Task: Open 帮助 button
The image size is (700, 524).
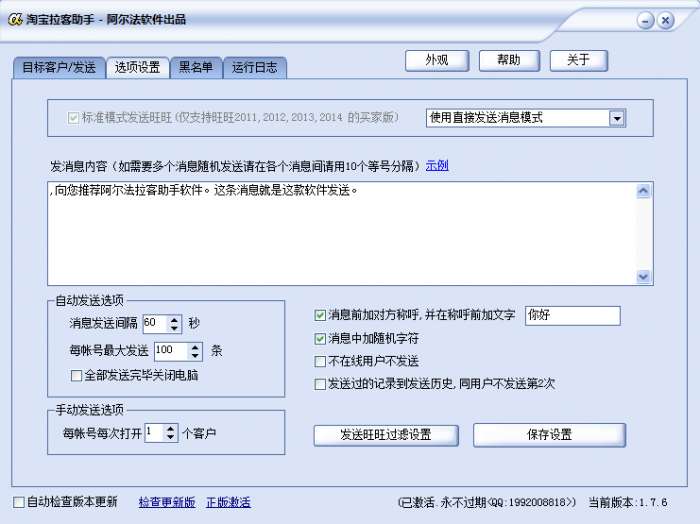Action: (x=509, y=60)
